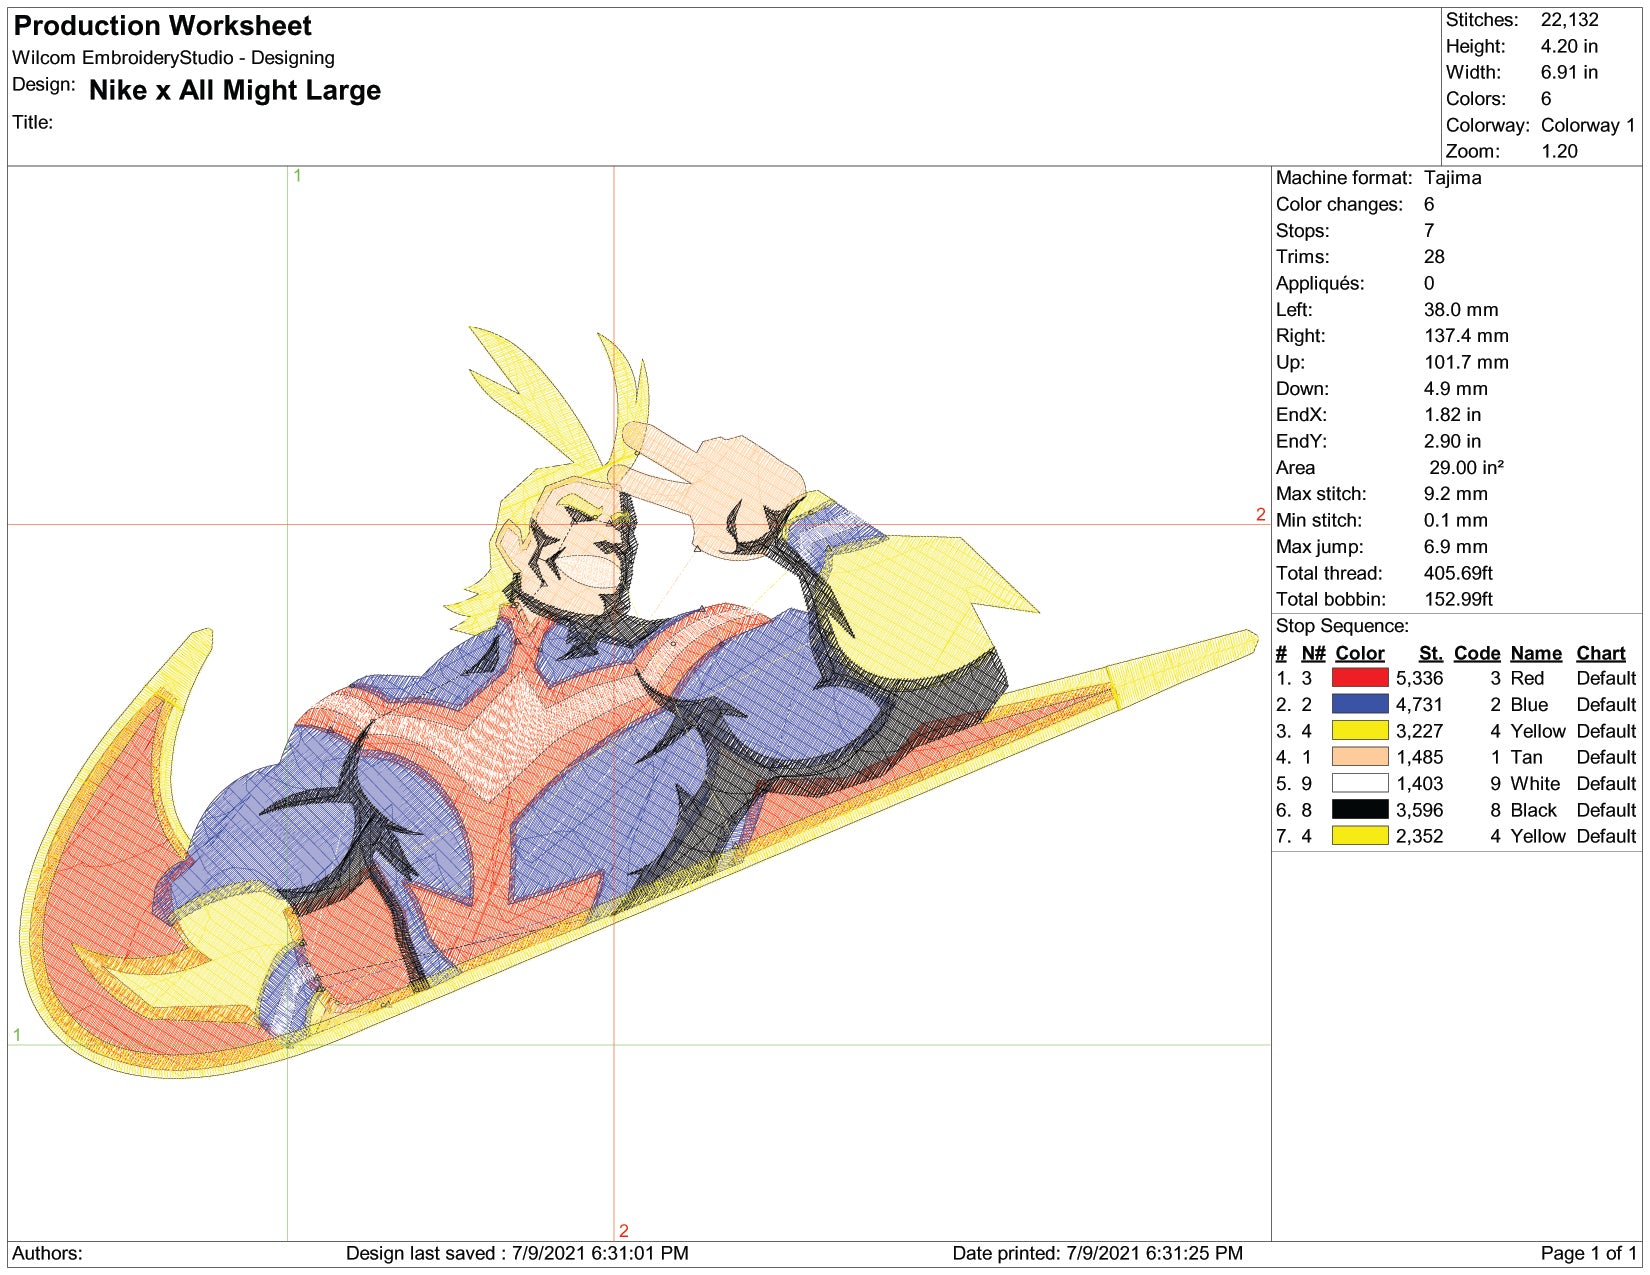Image resolution: width=1650 pixels, height=1275 pixels.
Task: Click the Code column header
Action: coord(1476,653)
